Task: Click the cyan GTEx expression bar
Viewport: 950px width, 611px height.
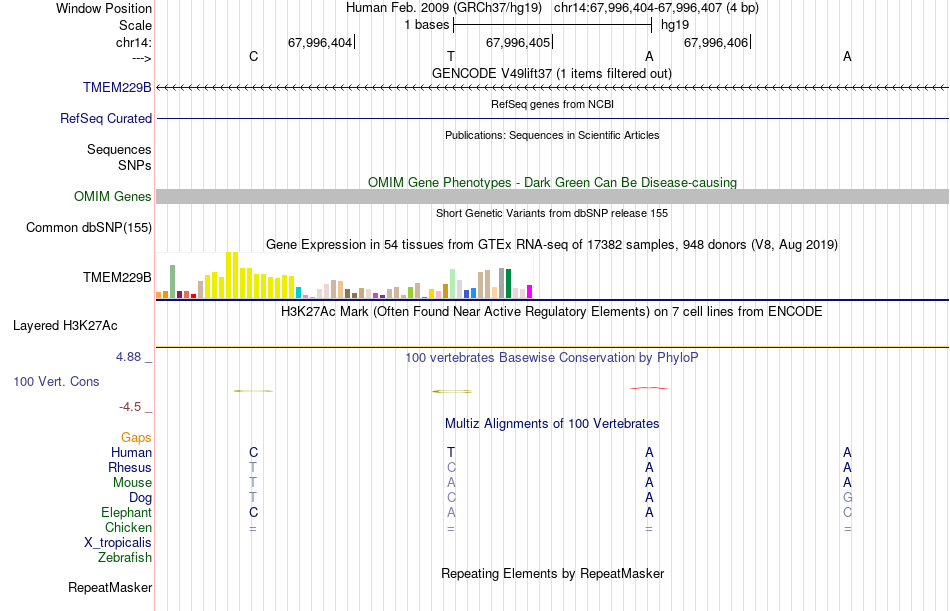Action: tap(299, 293)
